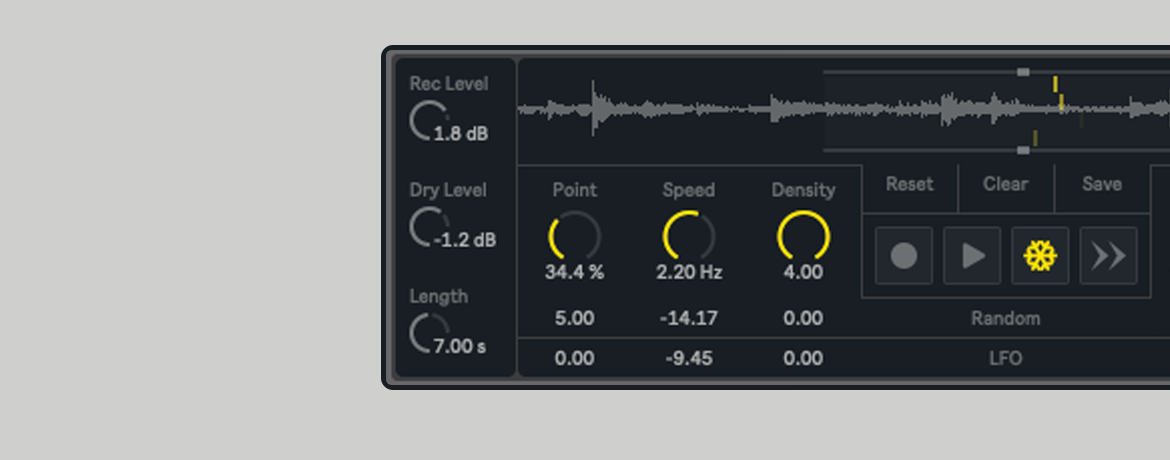
Task: Select the Speed LFO value -9.45
Action: tap(688, 358)
